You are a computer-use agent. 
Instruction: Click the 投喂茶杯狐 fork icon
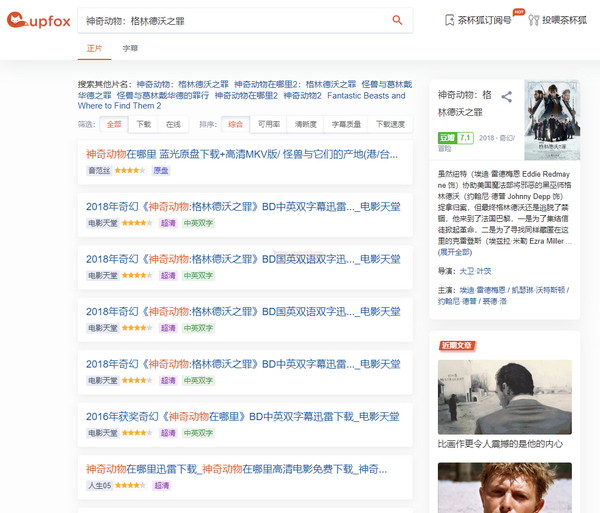pyautogui.click(x=533, y=20)
